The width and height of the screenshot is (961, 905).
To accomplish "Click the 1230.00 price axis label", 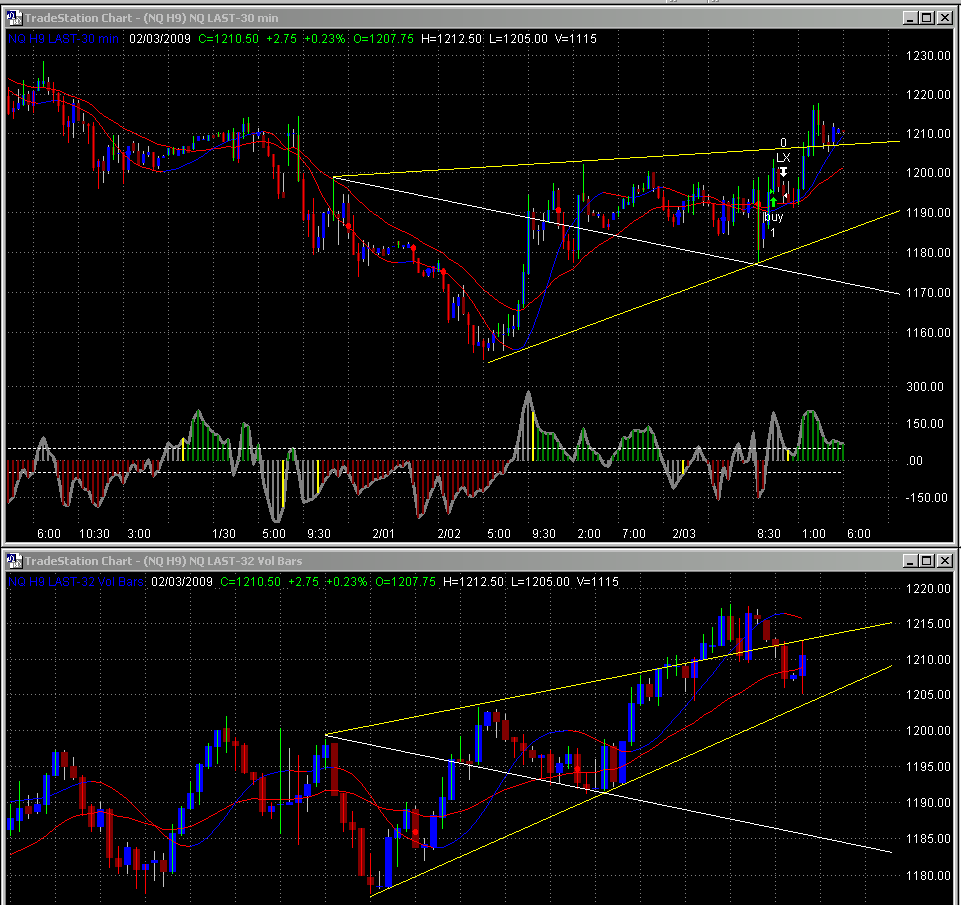I will (928, 56).
